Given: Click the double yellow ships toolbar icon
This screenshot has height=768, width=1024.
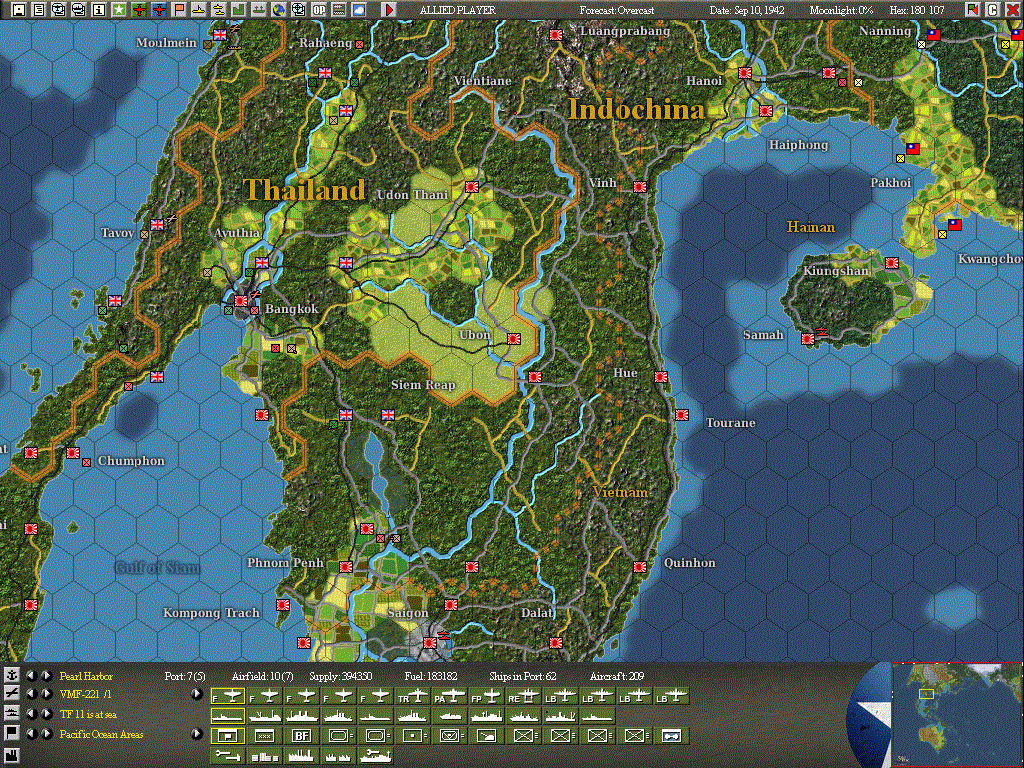Looking at the screenshot, I should coord(219,9).
